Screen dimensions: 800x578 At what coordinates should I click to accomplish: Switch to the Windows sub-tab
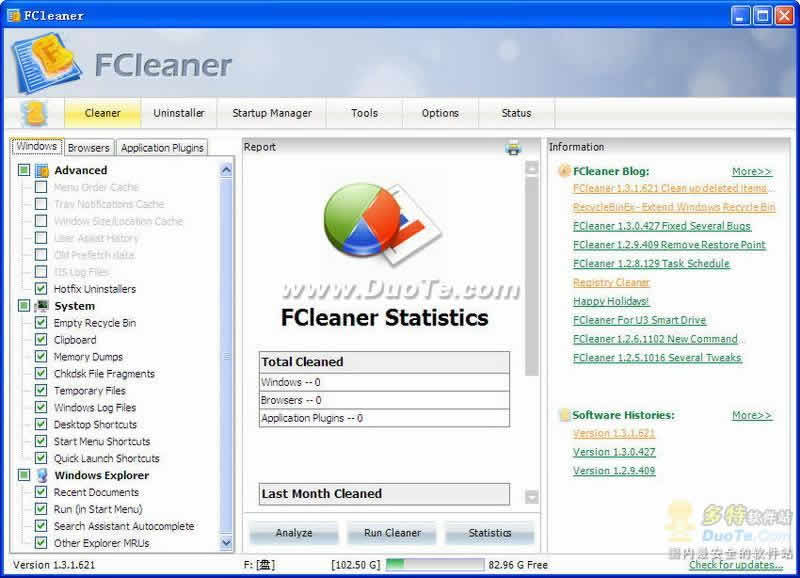(37, 146)
